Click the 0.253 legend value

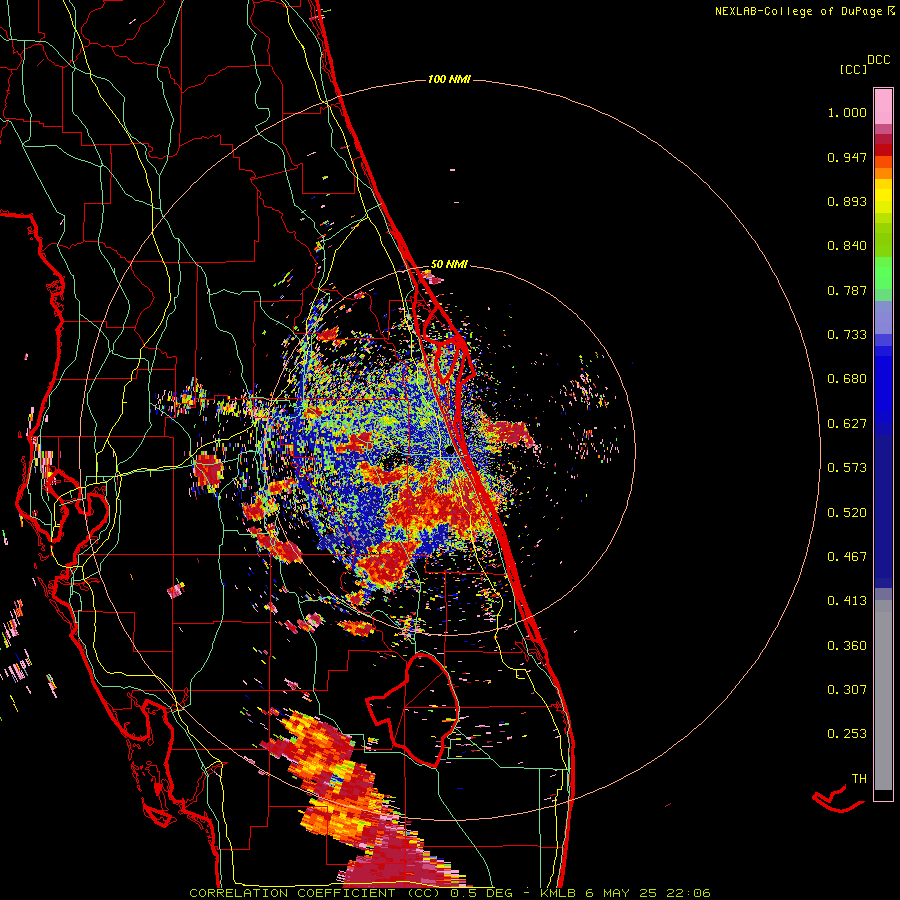point(847,734)
